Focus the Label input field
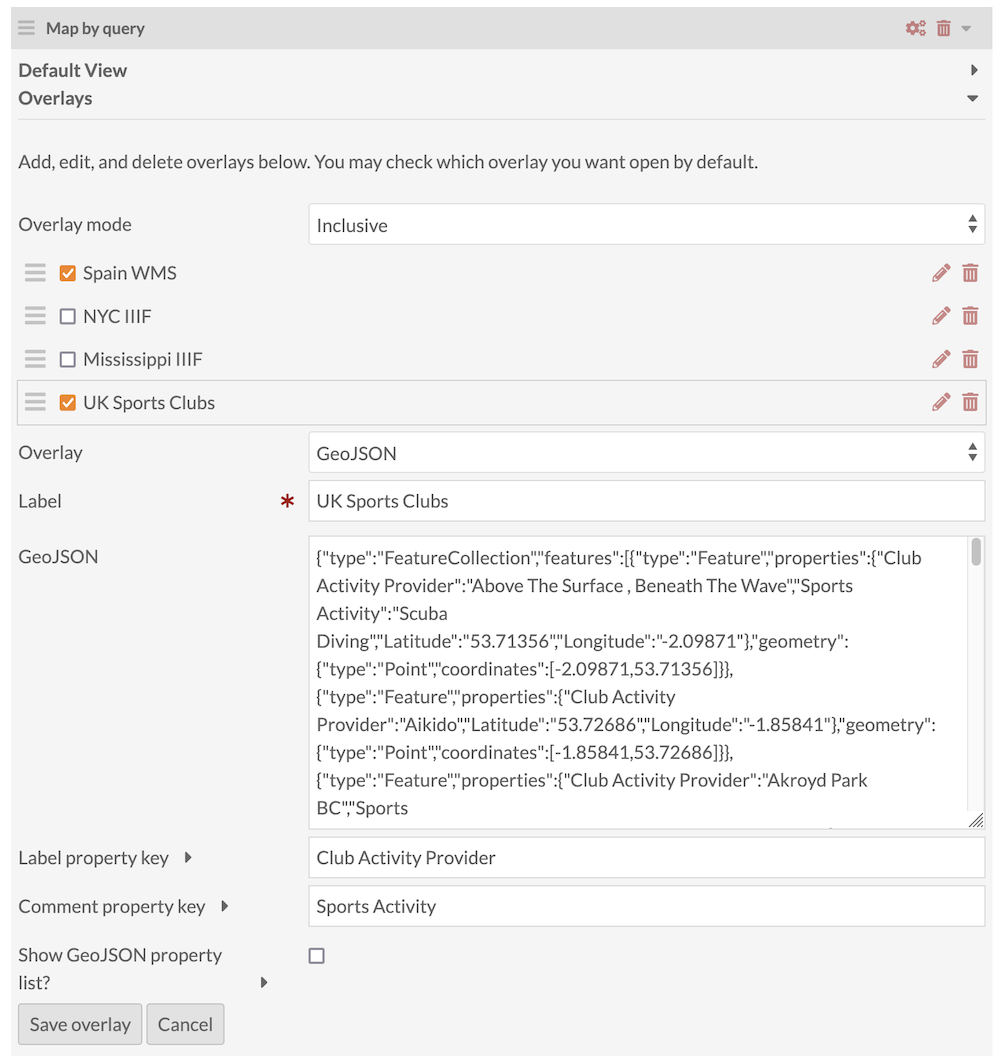Screen dimensions: 1000x1056 point(646,501)
